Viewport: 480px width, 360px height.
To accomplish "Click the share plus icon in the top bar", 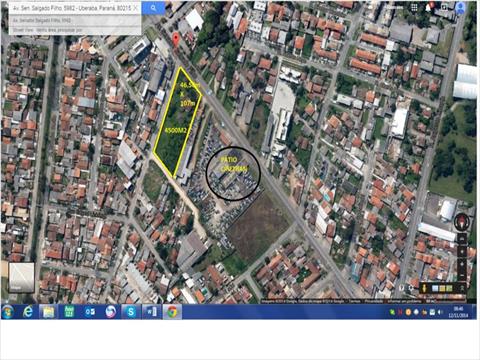I will (444, 7).
